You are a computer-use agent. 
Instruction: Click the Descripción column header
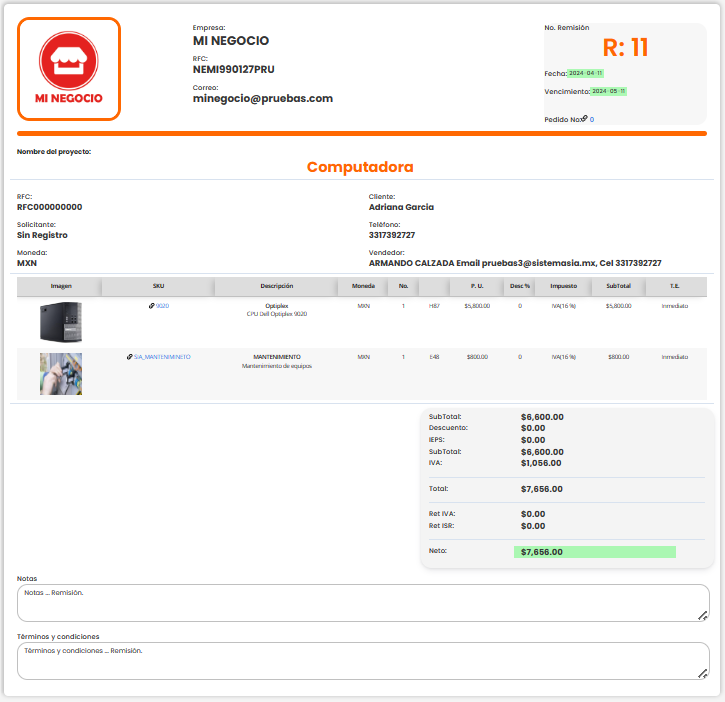point(276,286)
